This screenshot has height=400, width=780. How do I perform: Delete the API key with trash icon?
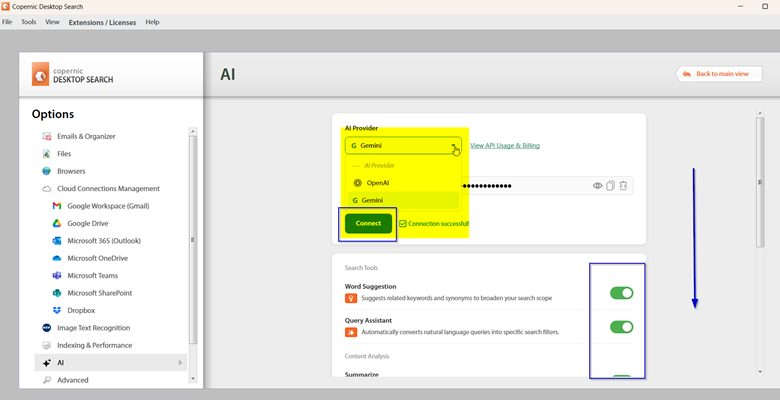[x=623, y=186]
